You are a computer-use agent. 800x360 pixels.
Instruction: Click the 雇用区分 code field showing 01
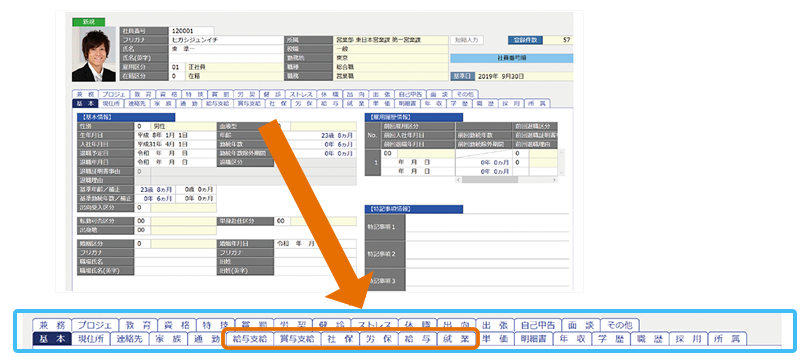(x=177, y=67)
